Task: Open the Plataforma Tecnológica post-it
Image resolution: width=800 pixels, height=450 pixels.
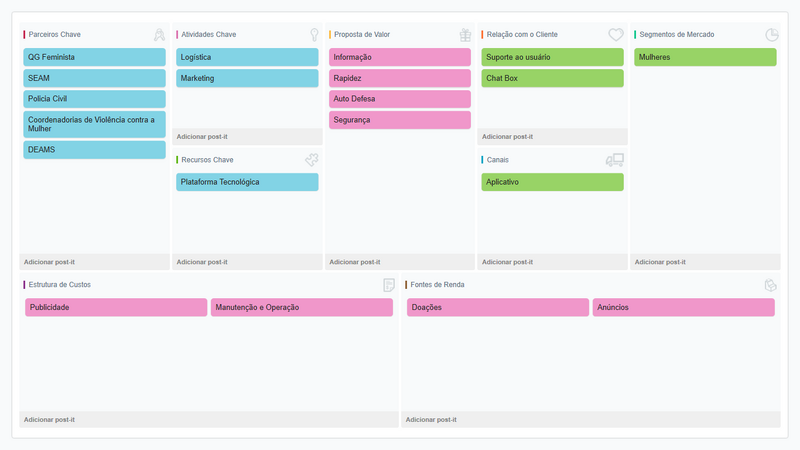Action: click(x=247, y=182)
